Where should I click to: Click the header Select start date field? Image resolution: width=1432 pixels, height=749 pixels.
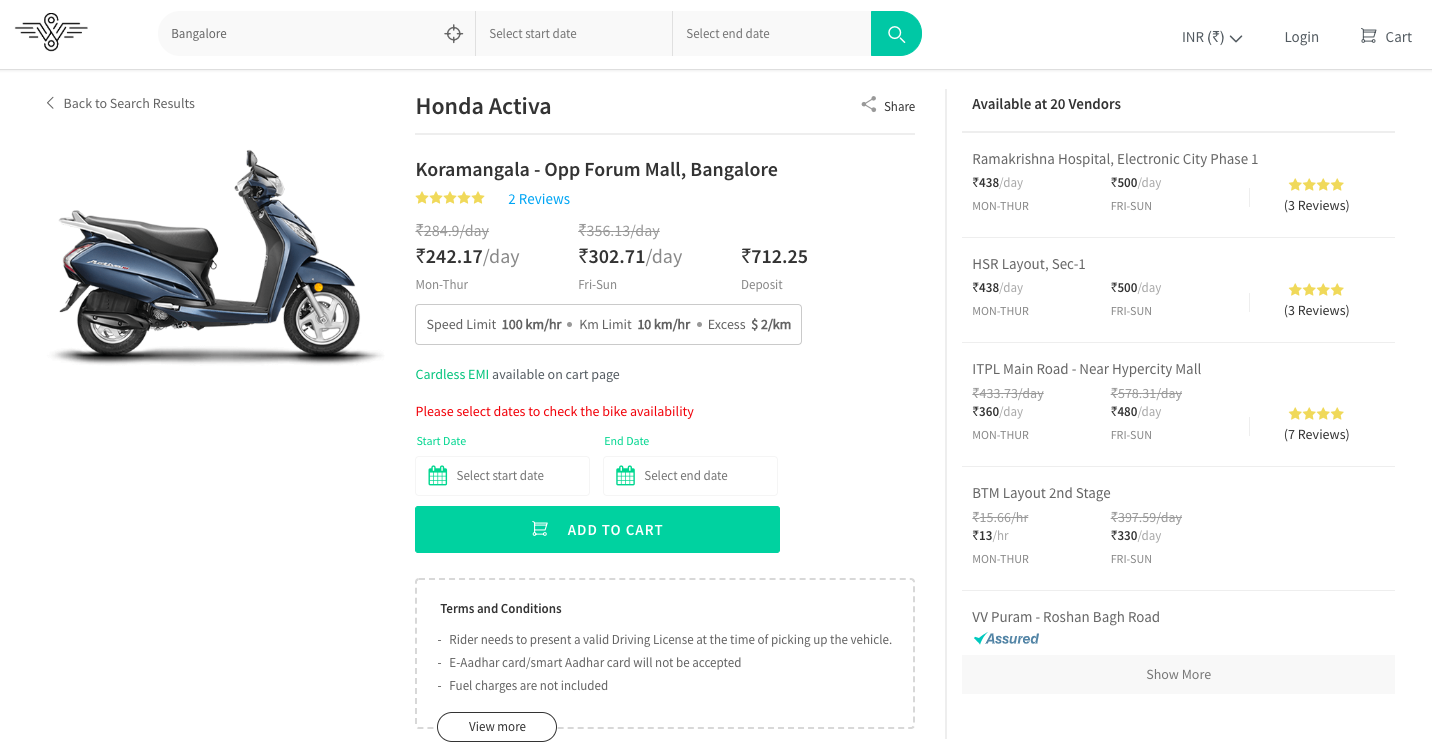[573, 34]
